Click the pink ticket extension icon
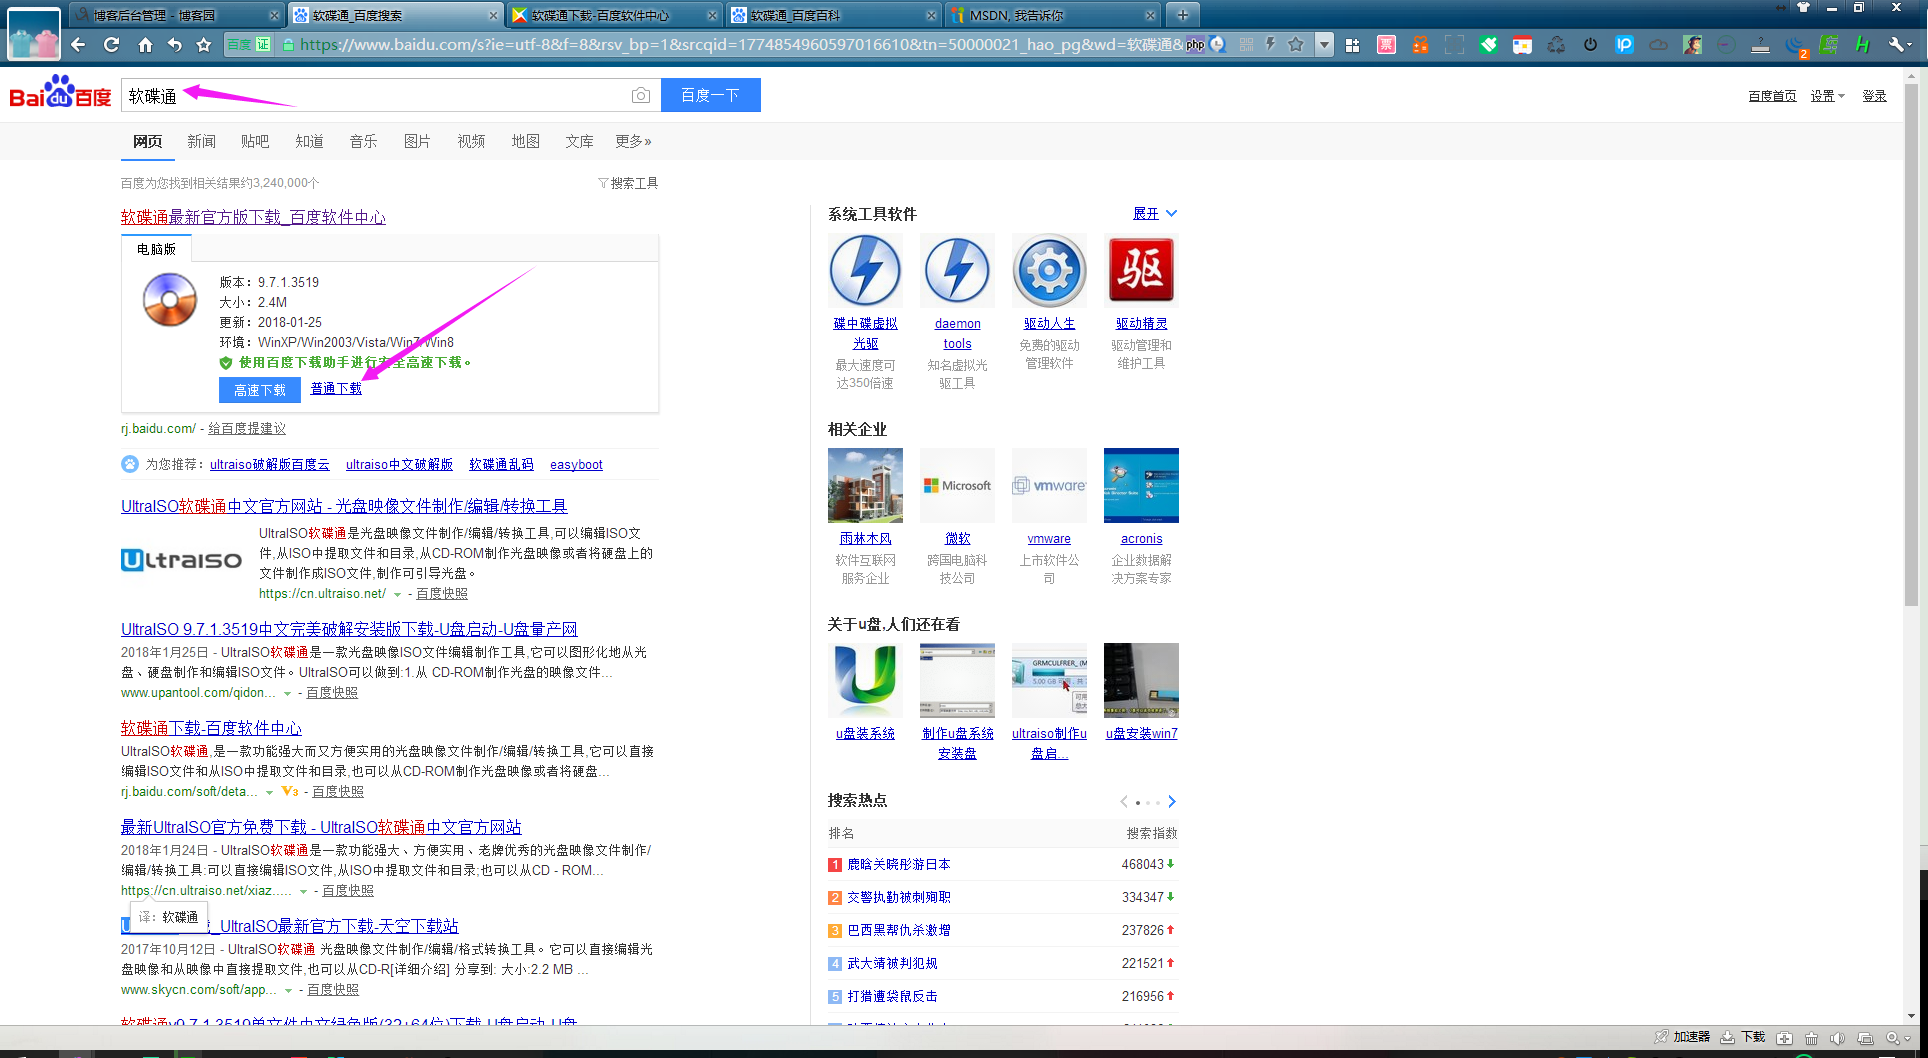 coord(1386,45)
